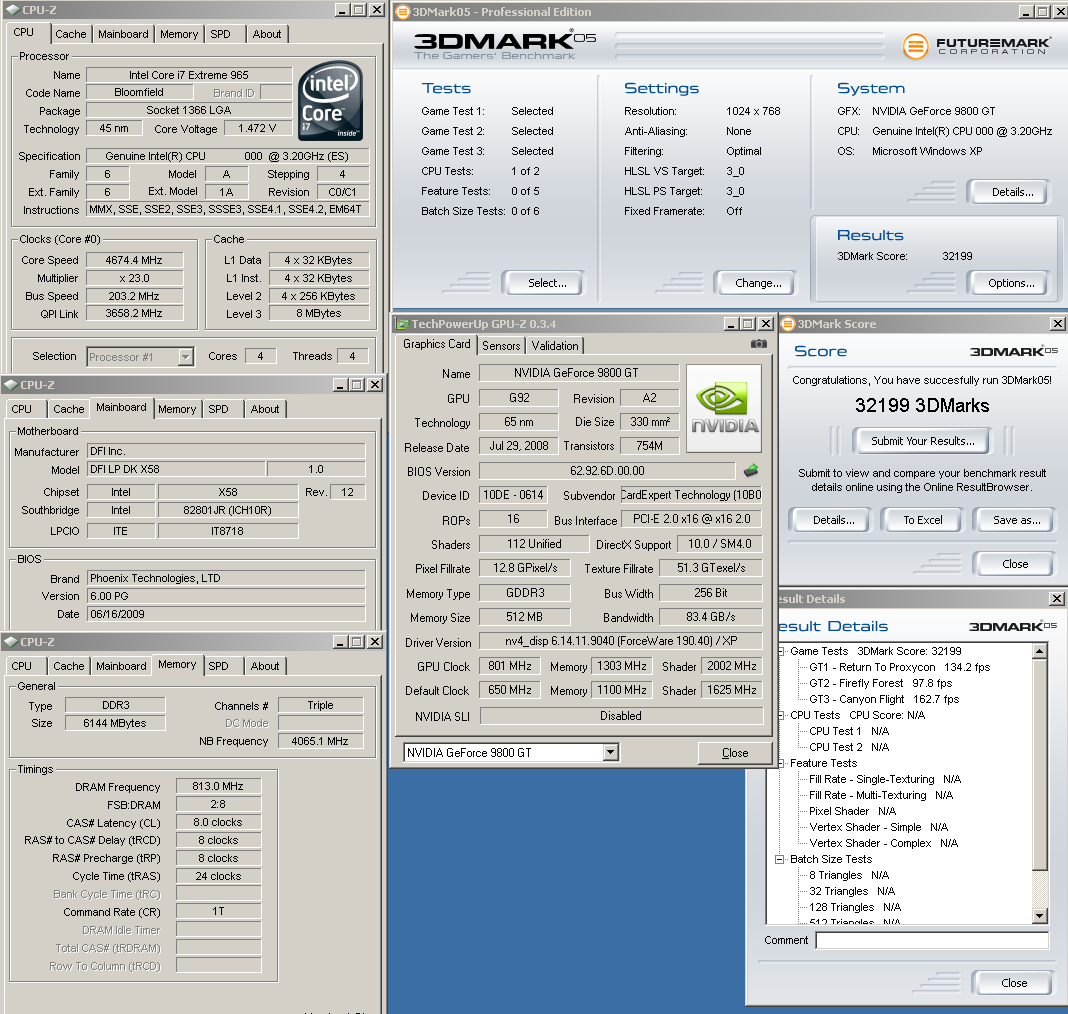Select 128 Triangles row

pyautogui.click(x=854, y=907)
